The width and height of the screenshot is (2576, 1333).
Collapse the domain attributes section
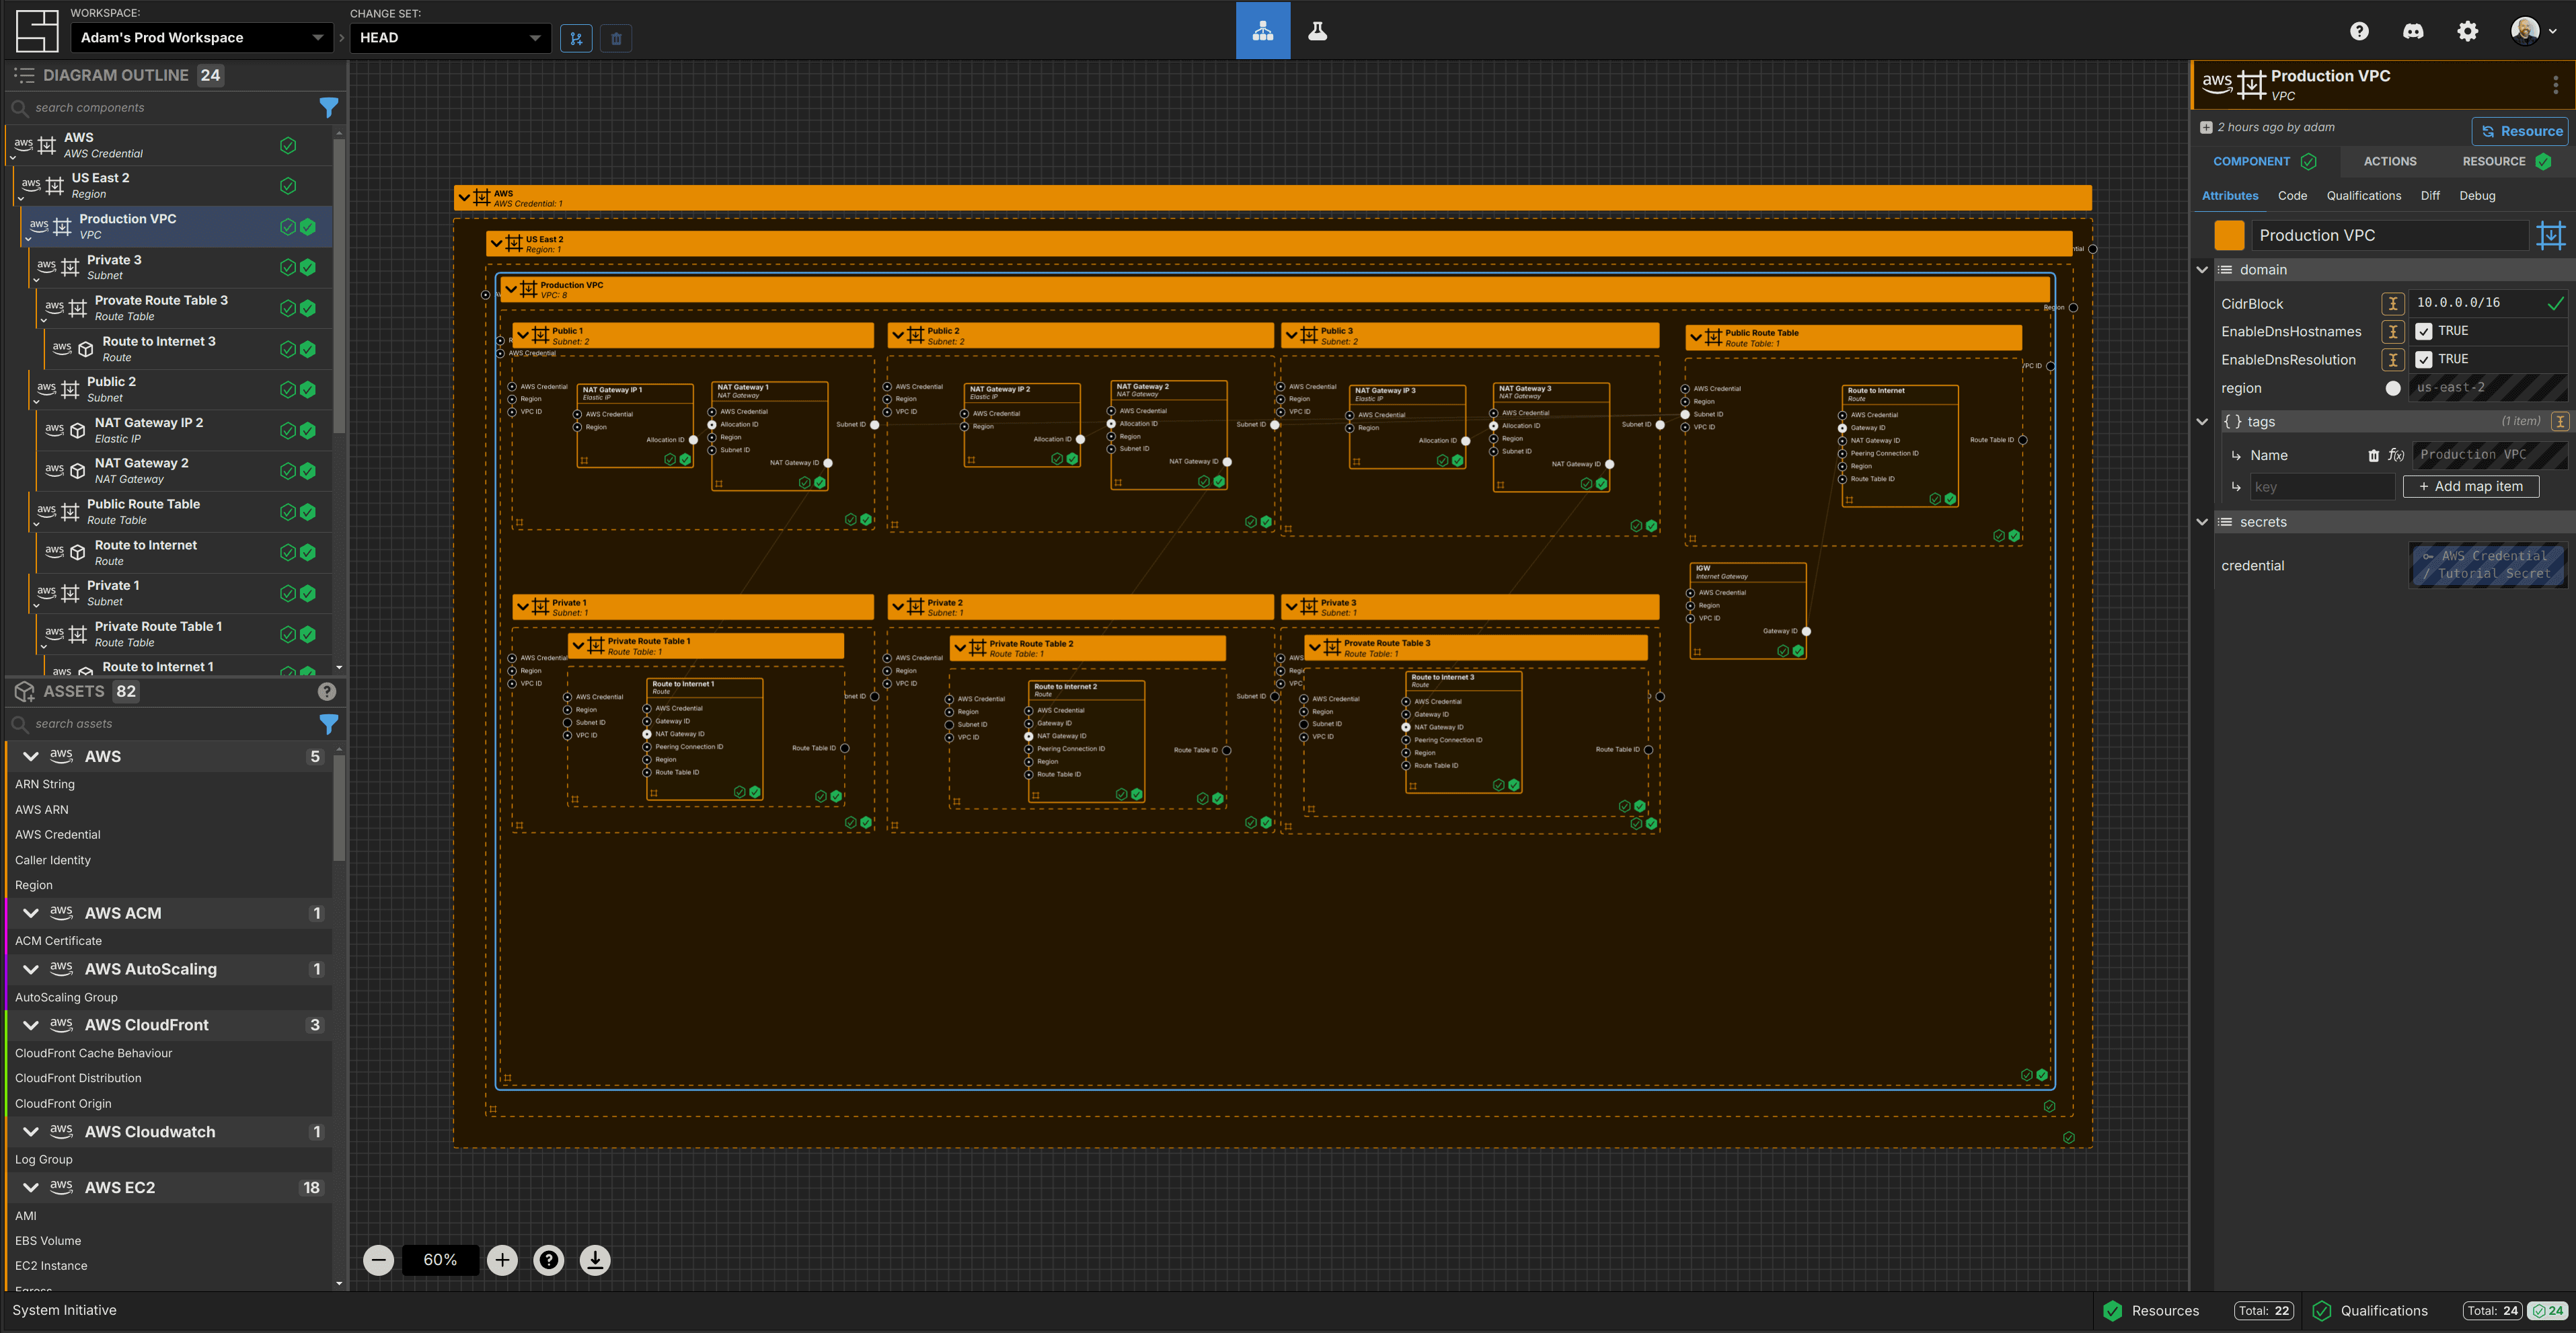click(x=2202, y=270)
